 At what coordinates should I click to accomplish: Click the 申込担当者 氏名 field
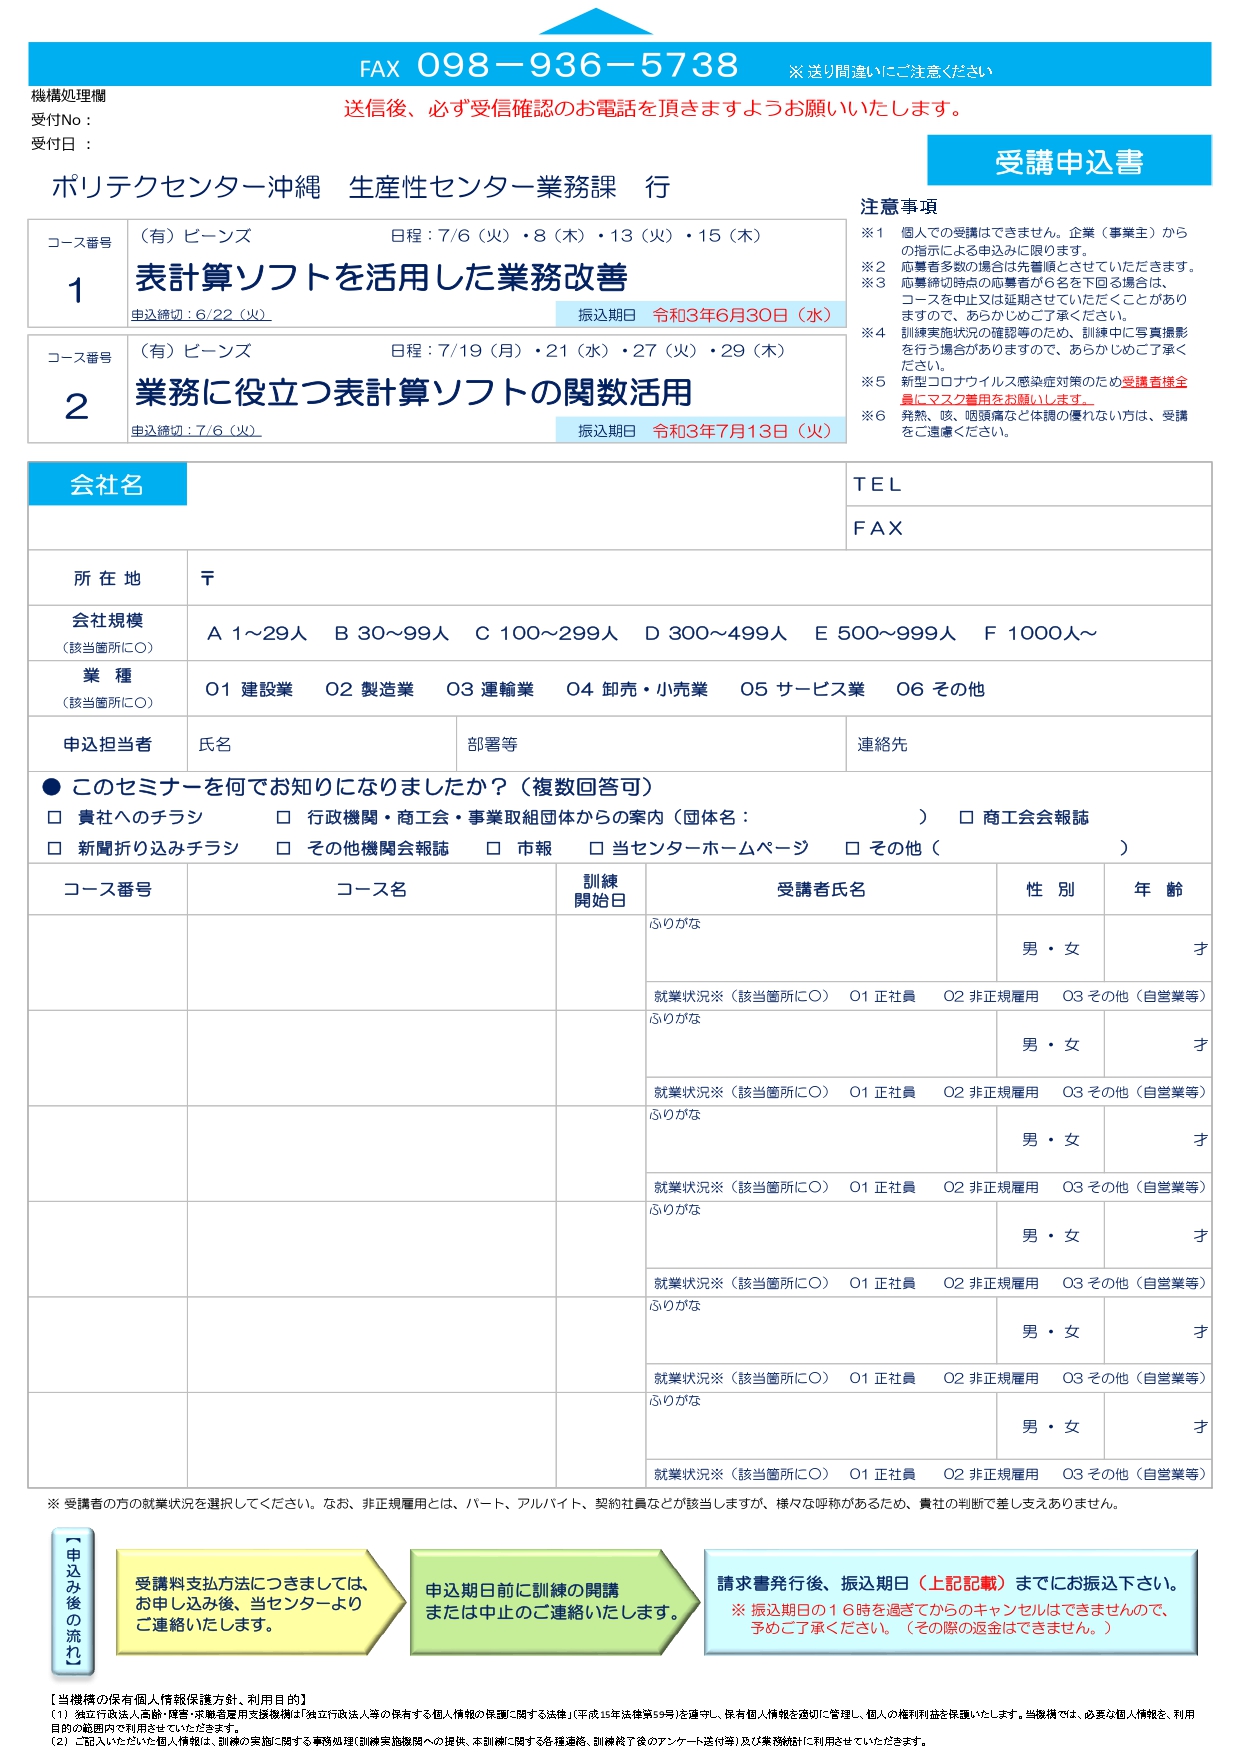[322, 744]
